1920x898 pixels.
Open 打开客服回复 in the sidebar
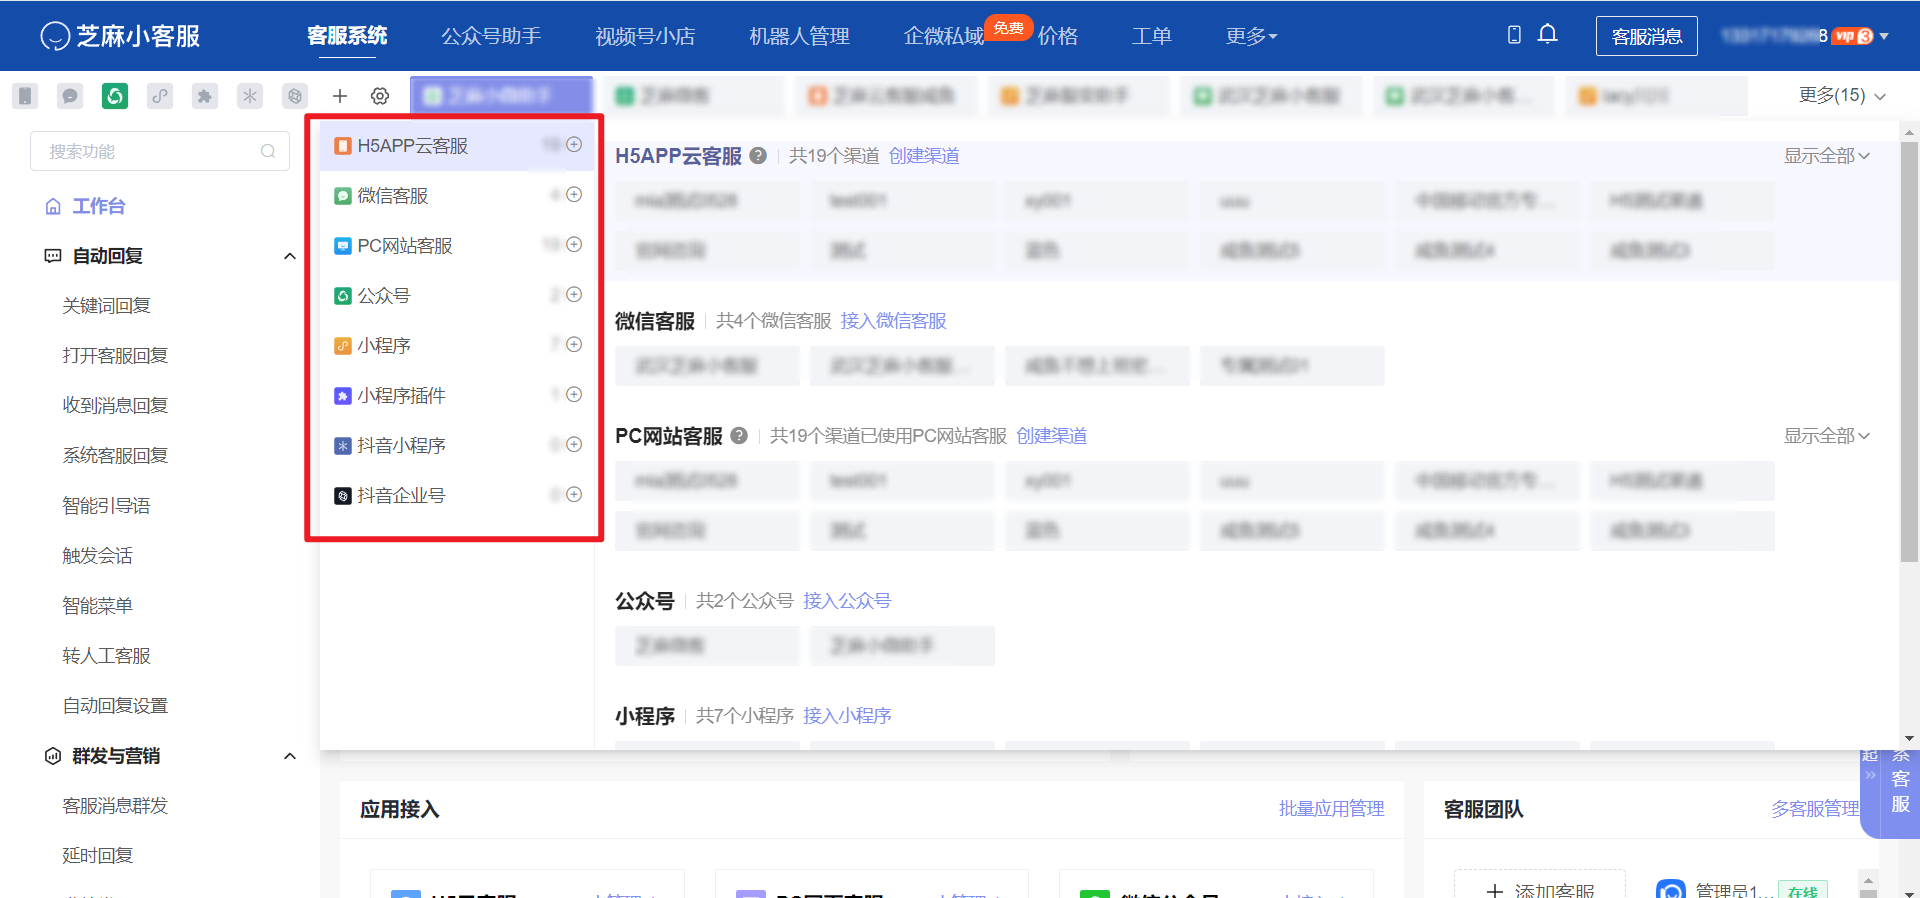pos(115,356)
